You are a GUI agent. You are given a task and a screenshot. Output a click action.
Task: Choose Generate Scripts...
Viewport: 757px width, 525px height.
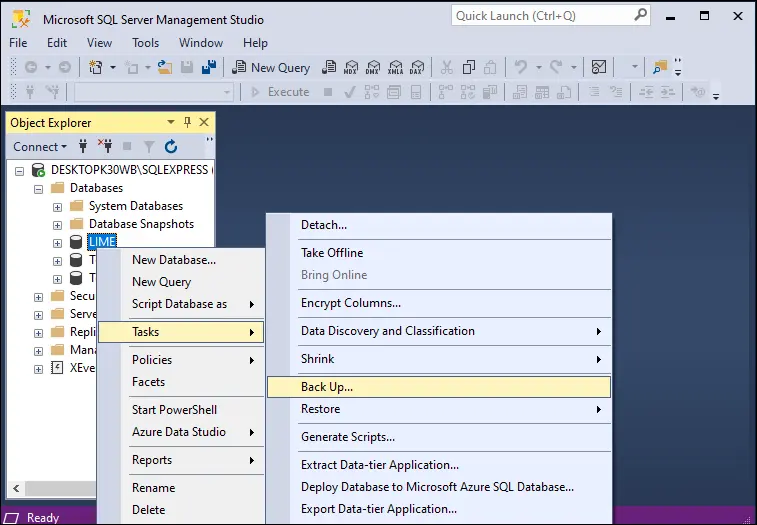(x=439, y=437)
